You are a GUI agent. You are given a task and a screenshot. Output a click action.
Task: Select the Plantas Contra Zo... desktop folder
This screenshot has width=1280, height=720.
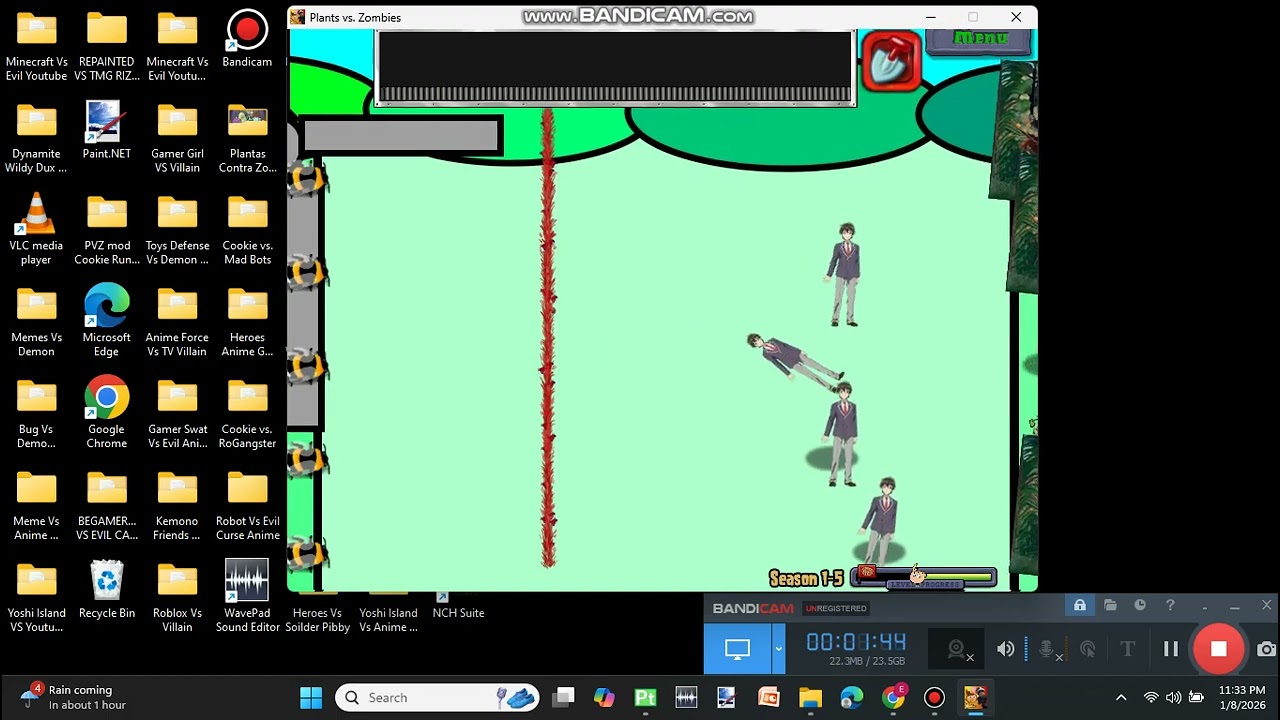(247, 138)
